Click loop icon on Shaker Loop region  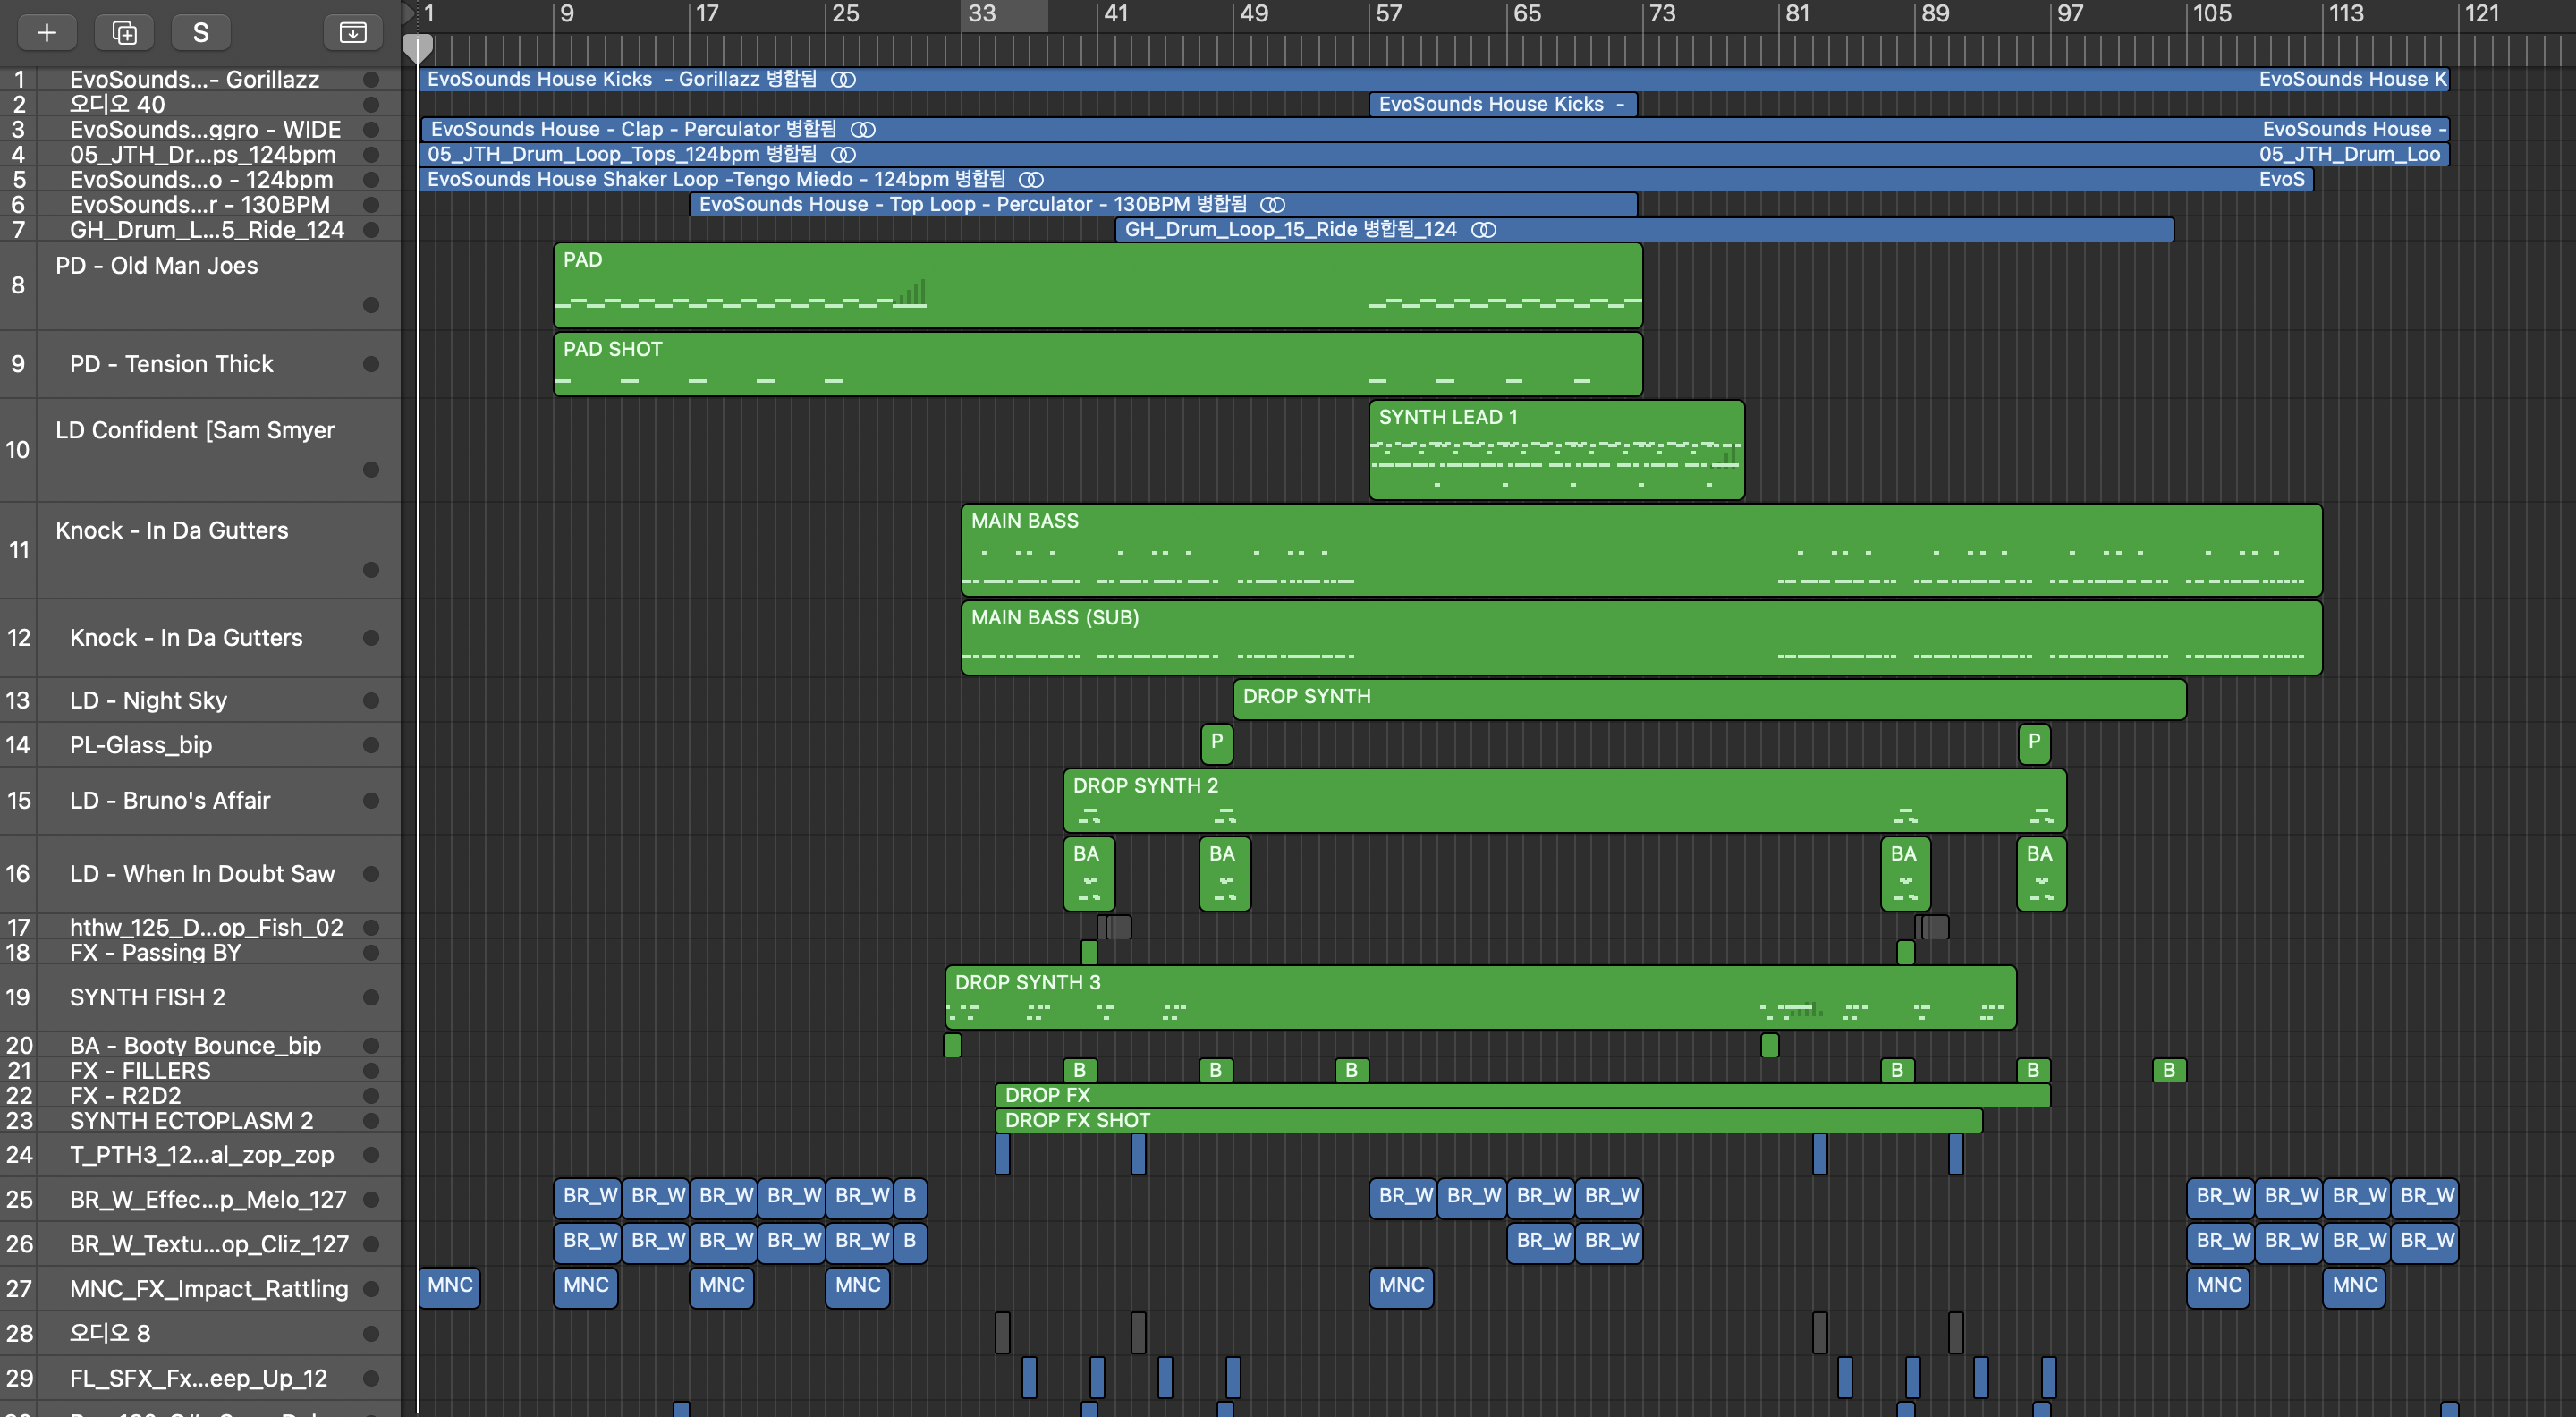point(1031,180)
